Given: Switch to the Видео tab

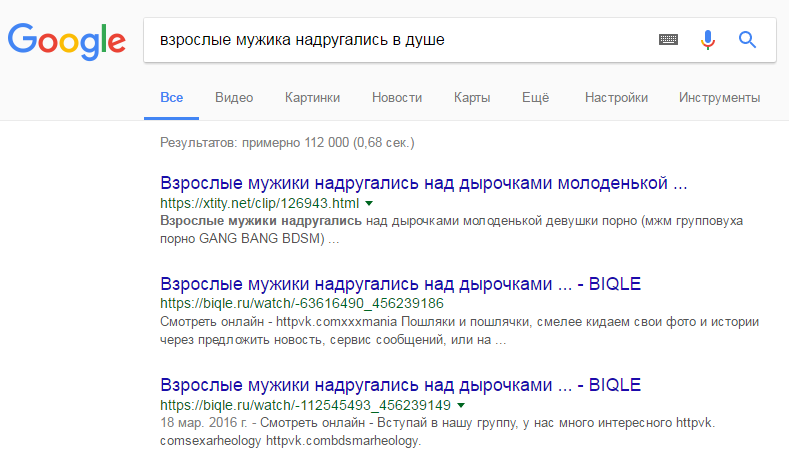Looking at the screenshot, I should pos(234,98).
